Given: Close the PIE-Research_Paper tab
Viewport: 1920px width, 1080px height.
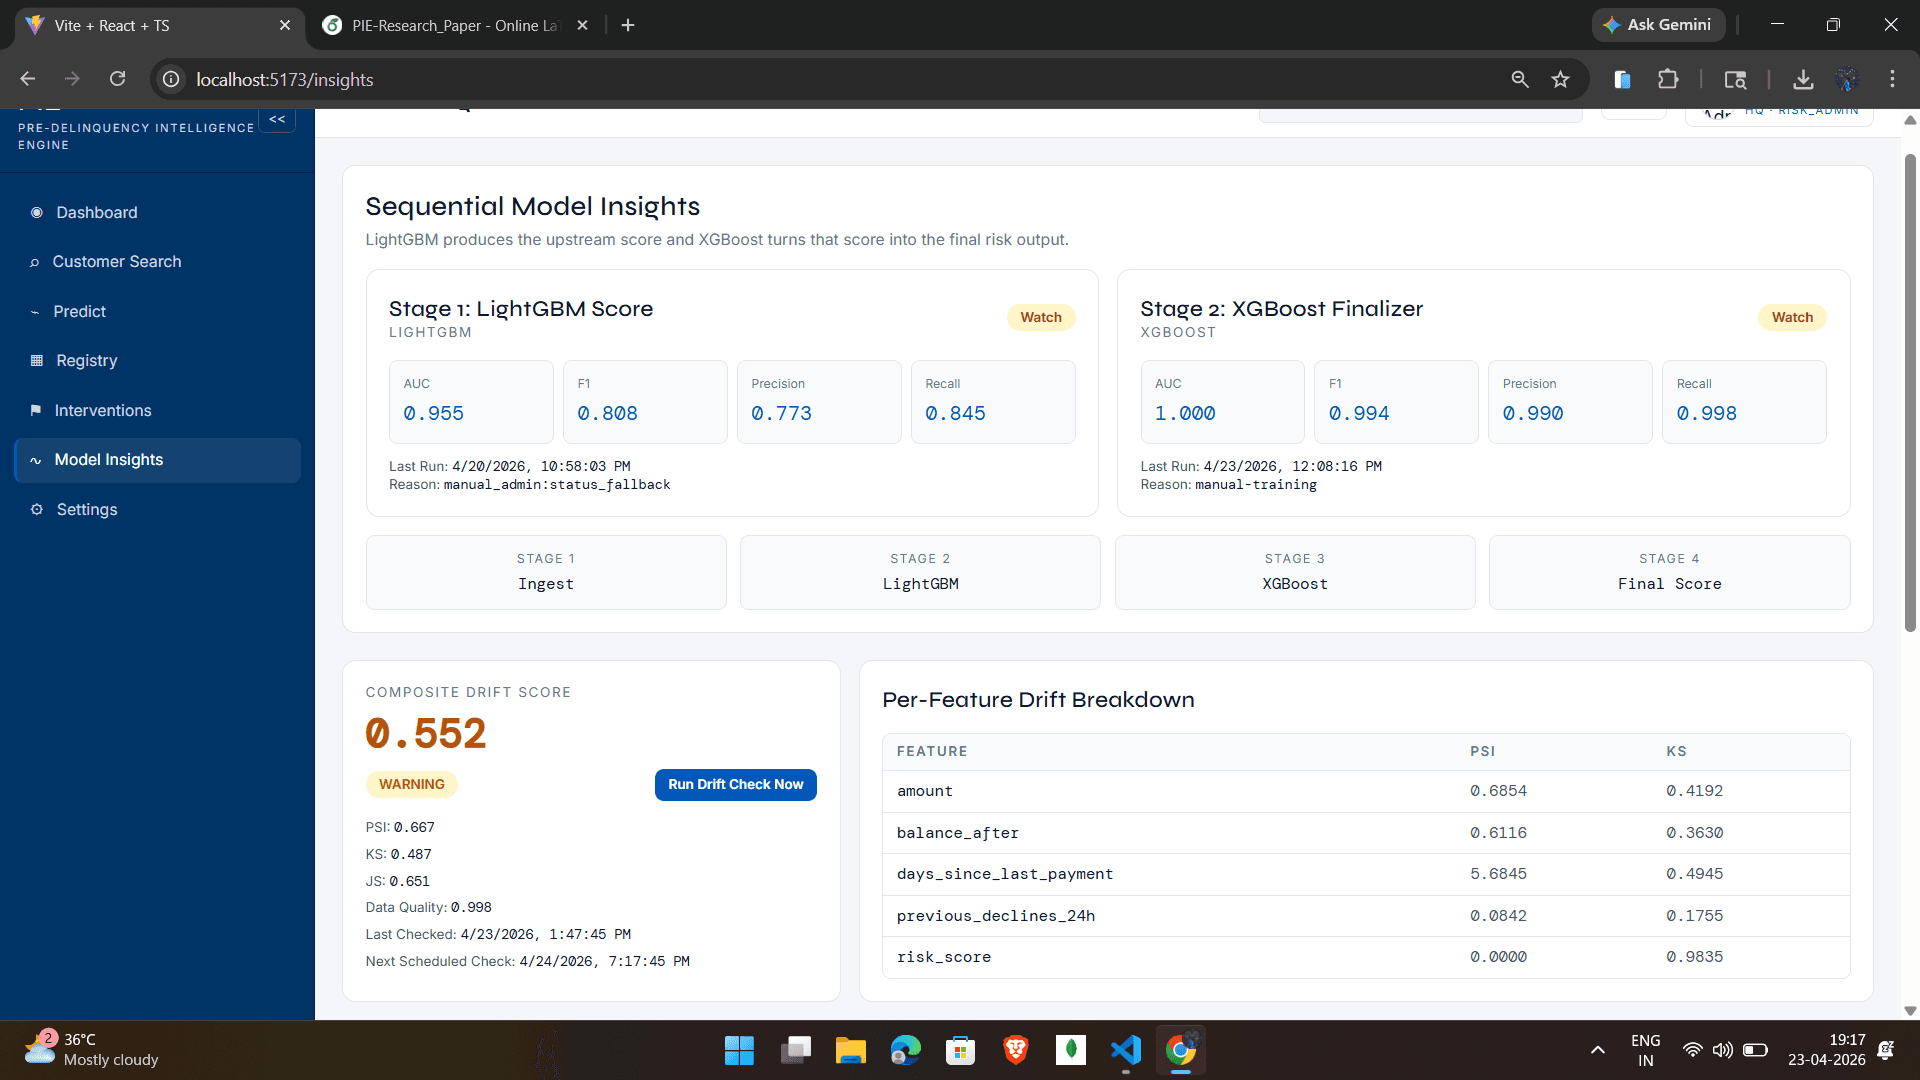Looking at the screenshot, I should 583,25.
